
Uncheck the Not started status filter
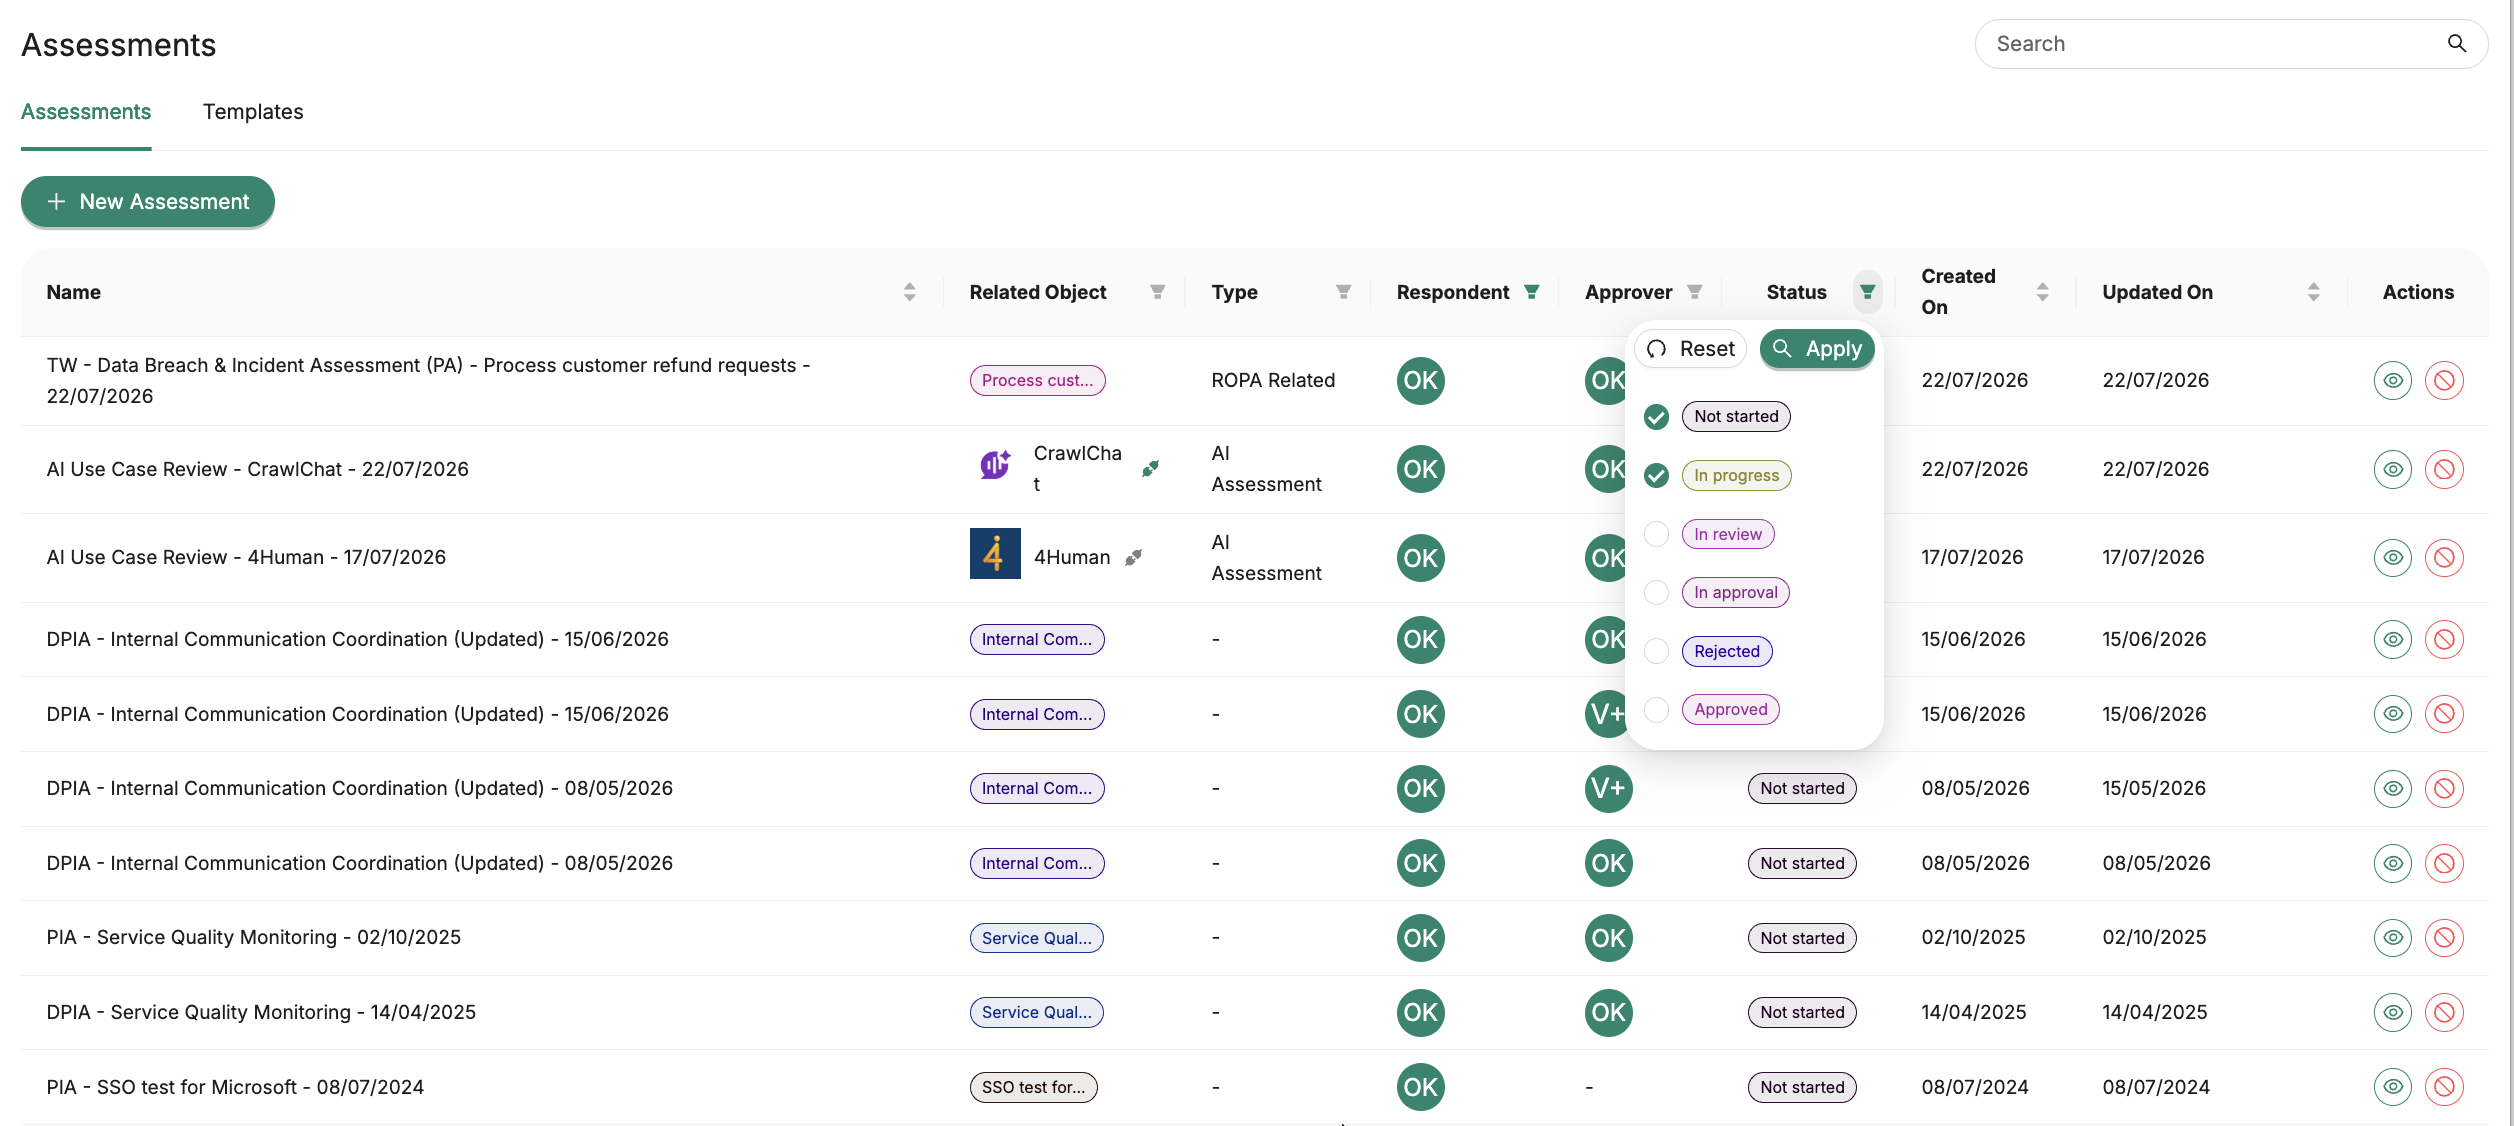1656,416
